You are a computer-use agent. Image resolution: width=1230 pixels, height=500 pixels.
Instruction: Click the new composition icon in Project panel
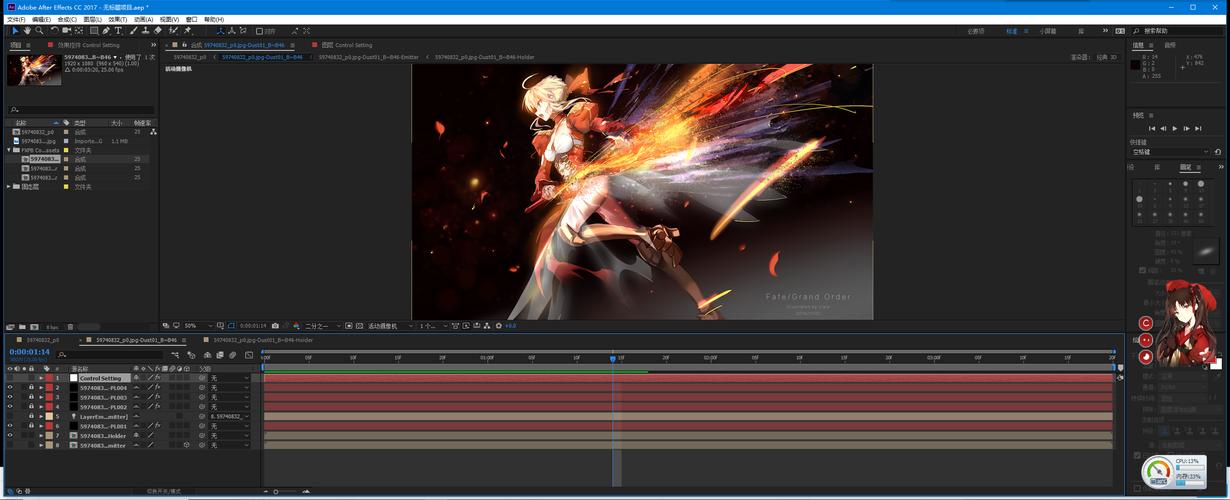34,326
